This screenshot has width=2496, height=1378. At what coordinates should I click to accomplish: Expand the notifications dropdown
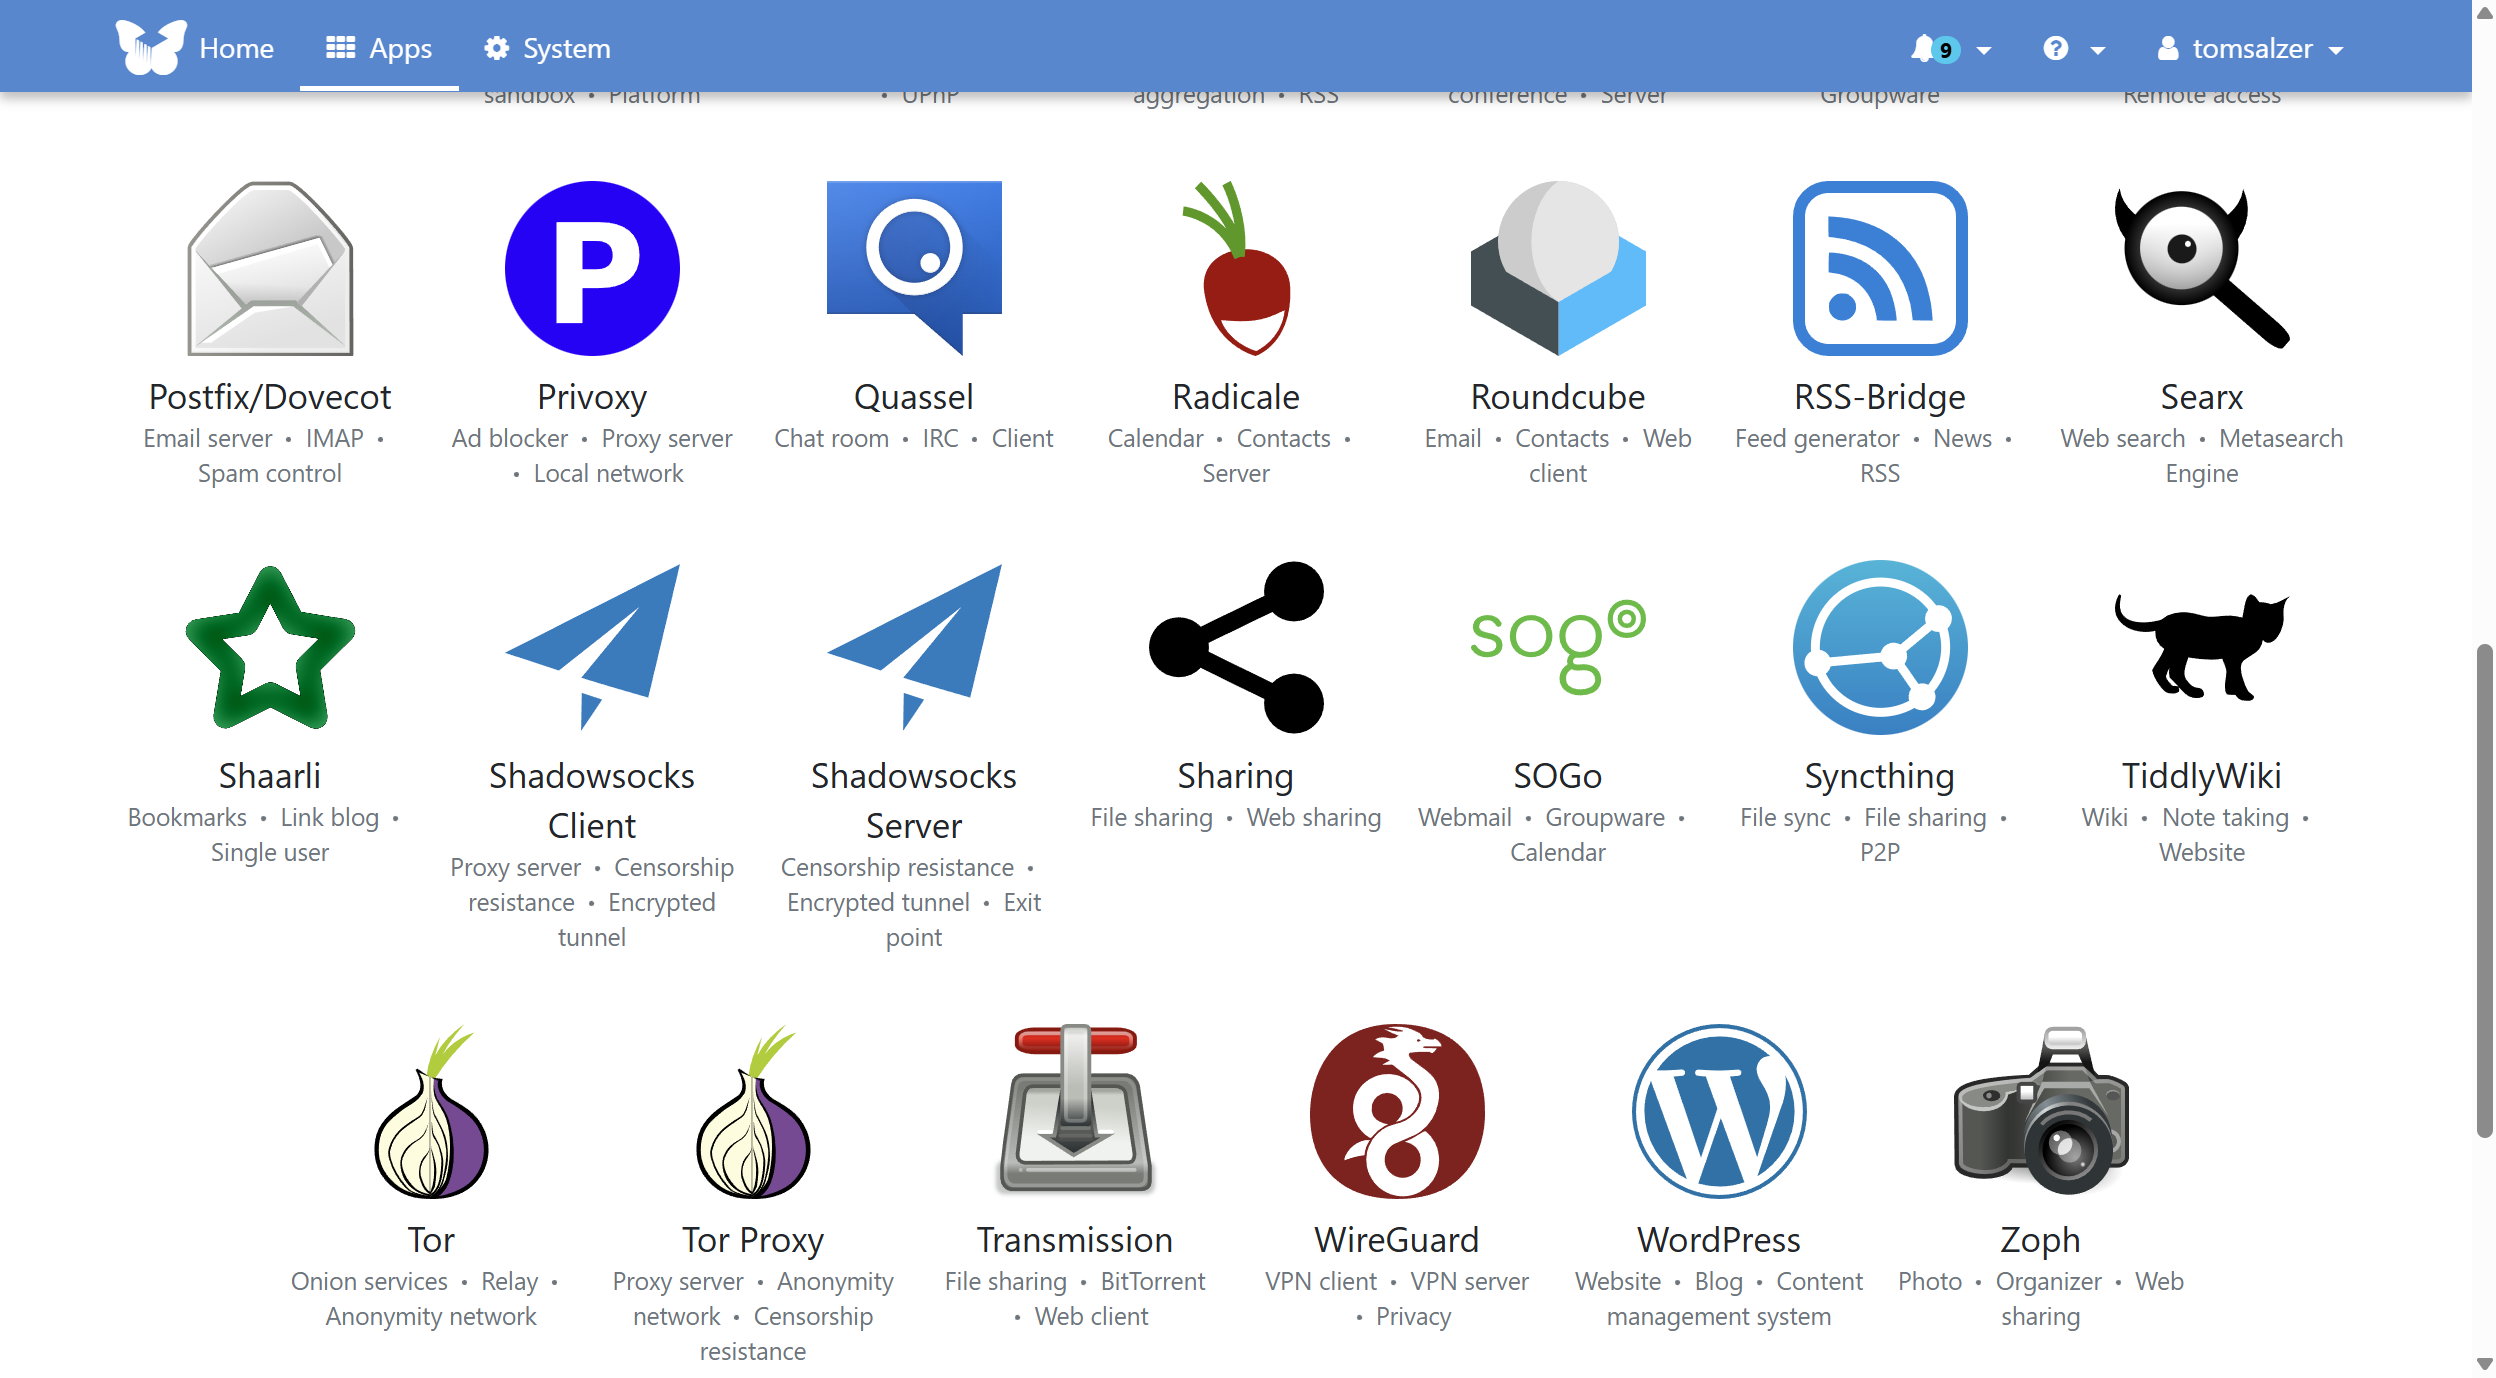coord(1948,48)
